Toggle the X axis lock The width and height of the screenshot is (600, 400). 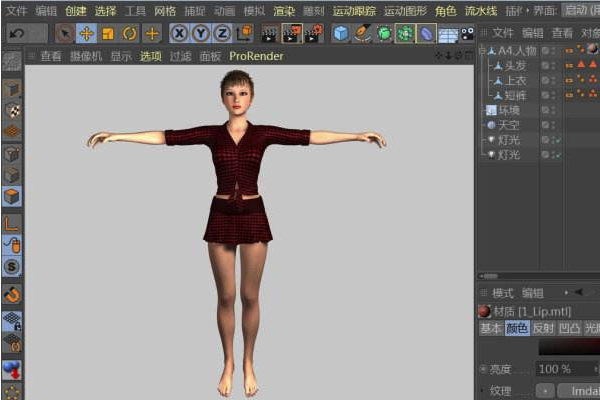pos(179,33)
